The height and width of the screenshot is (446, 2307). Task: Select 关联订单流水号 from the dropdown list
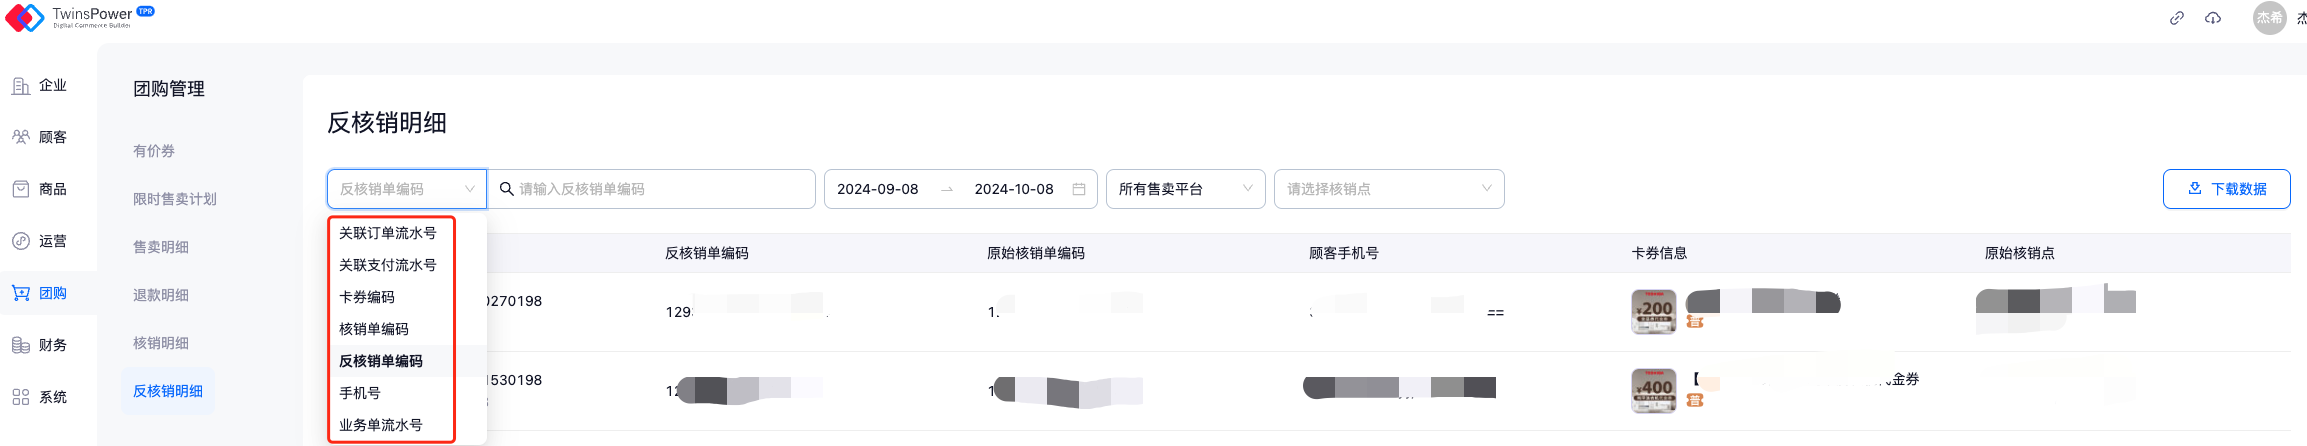[388, 233]
